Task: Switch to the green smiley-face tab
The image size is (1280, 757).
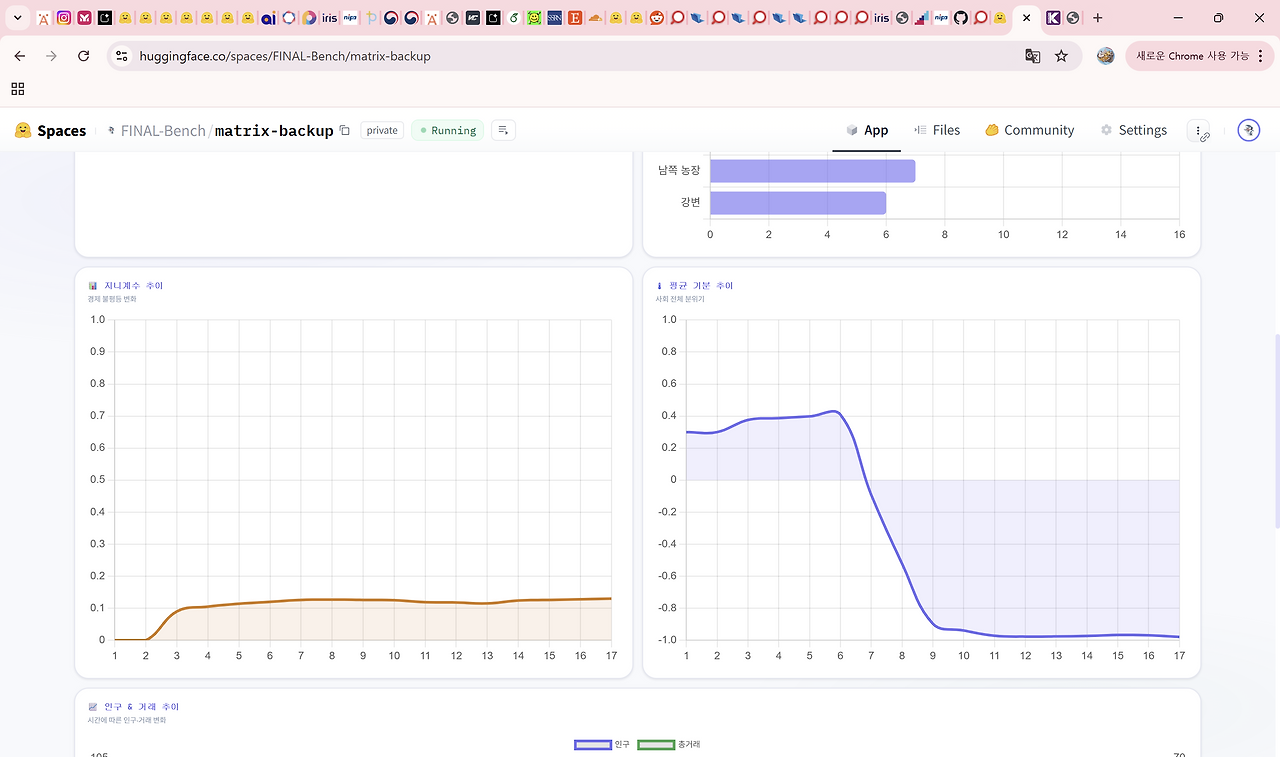Action: [534, 18]
